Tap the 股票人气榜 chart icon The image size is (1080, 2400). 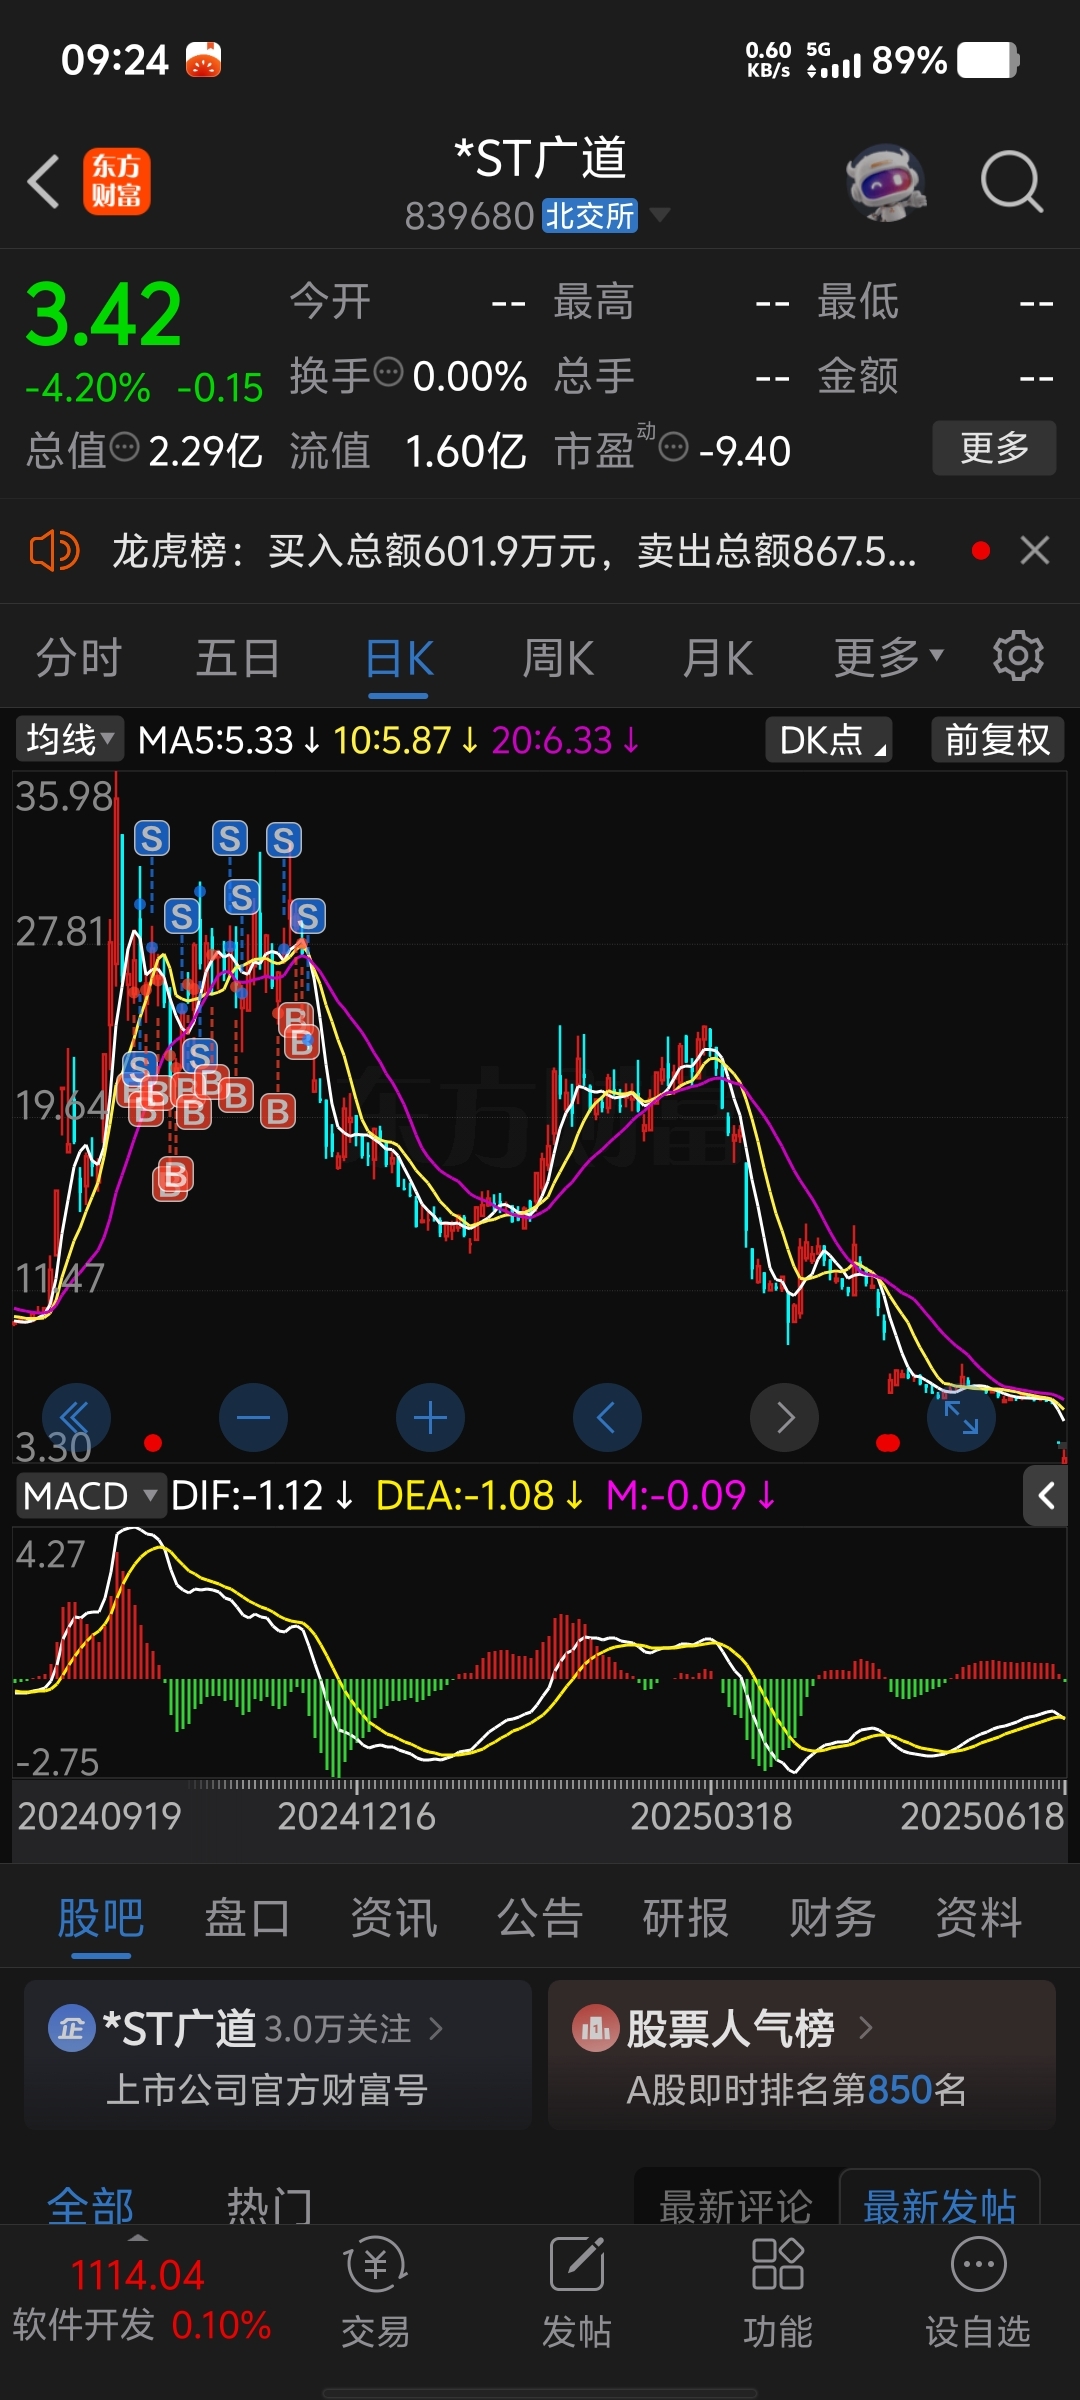[595, 2028]
